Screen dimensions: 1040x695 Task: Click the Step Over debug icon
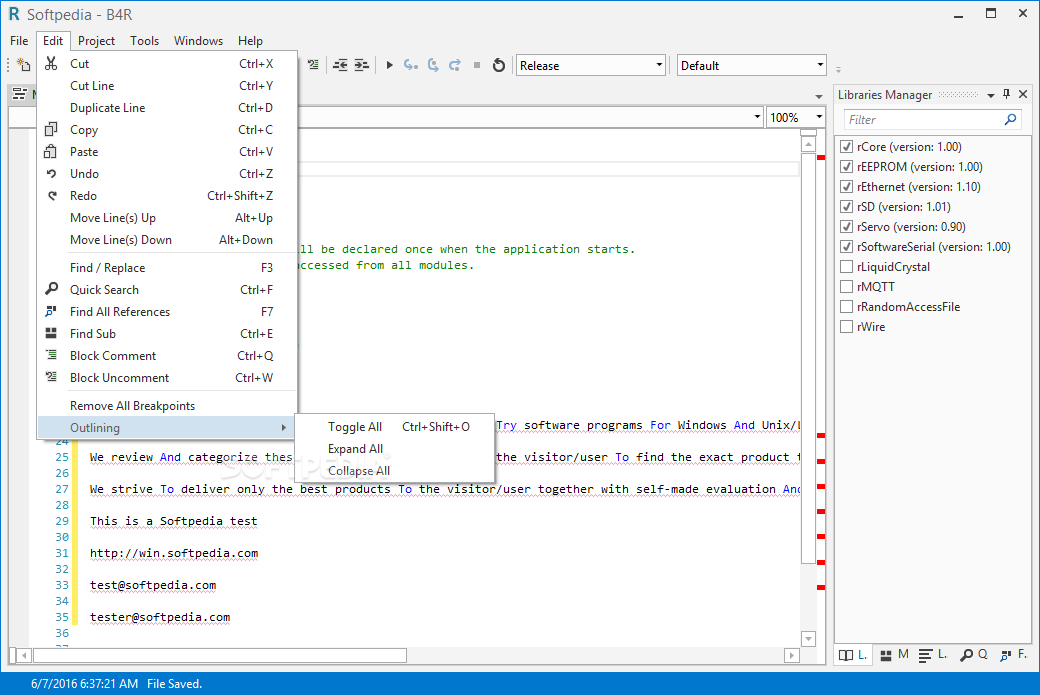[433, 65]
